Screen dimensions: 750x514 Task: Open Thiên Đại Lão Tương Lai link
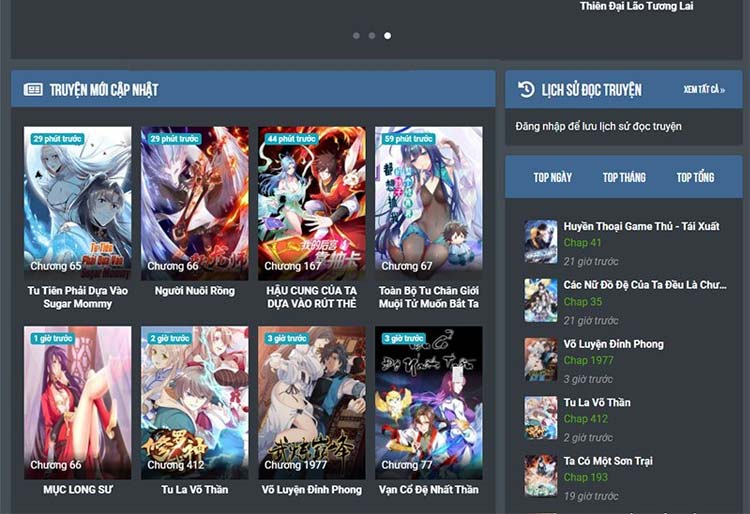tap(636, 7)
